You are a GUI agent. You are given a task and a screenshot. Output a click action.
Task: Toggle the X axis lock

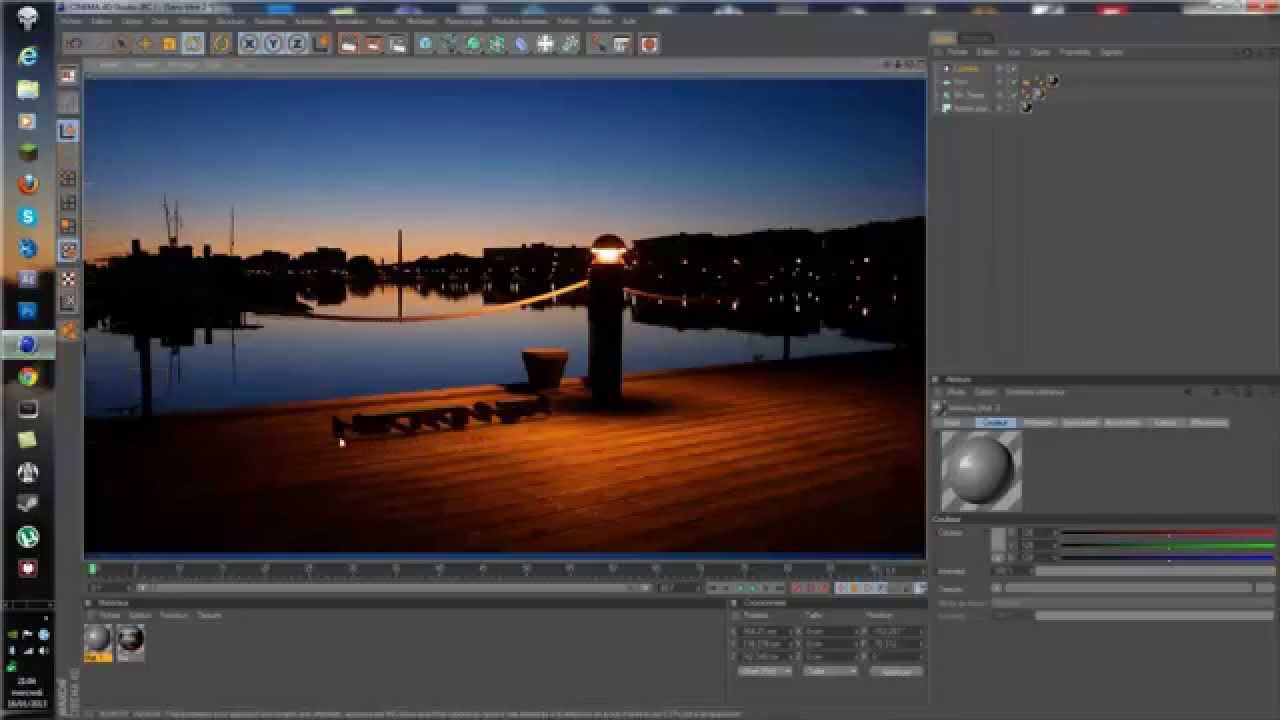tap(249, 44)
